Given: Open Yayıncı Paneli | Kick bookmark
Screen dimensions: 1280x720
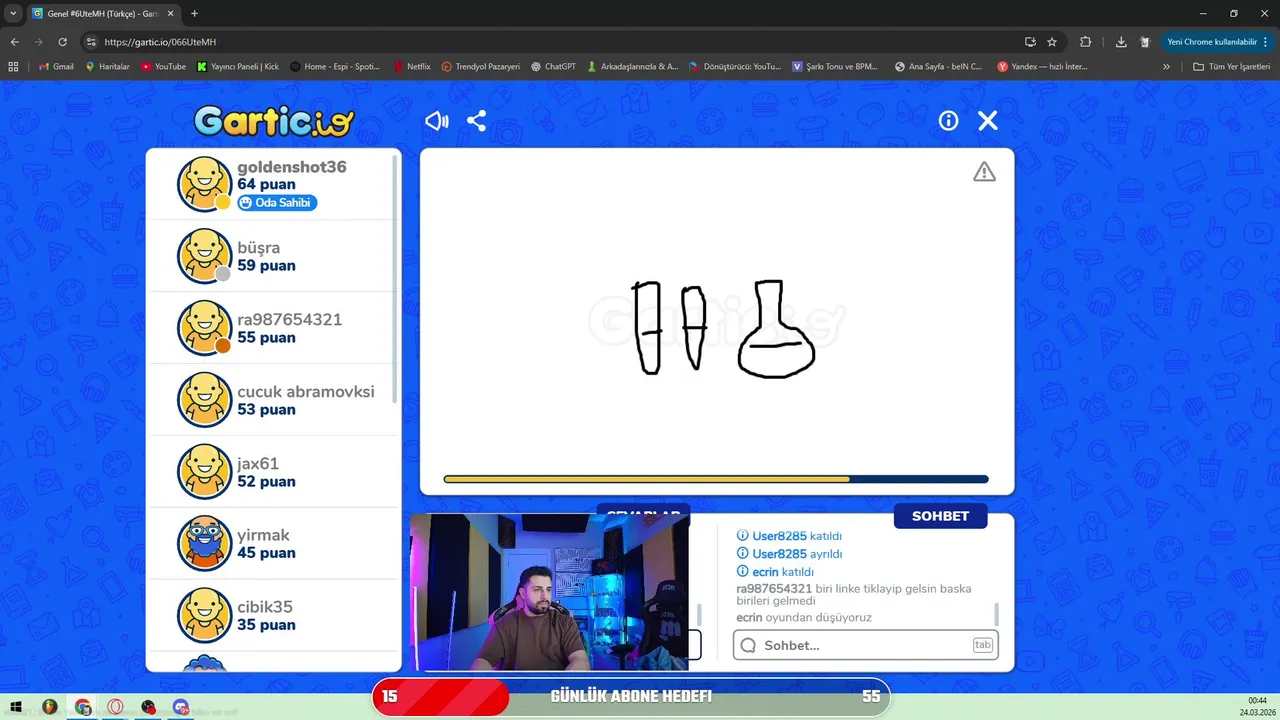Looking at the screenshot, I should coord(239,67).
